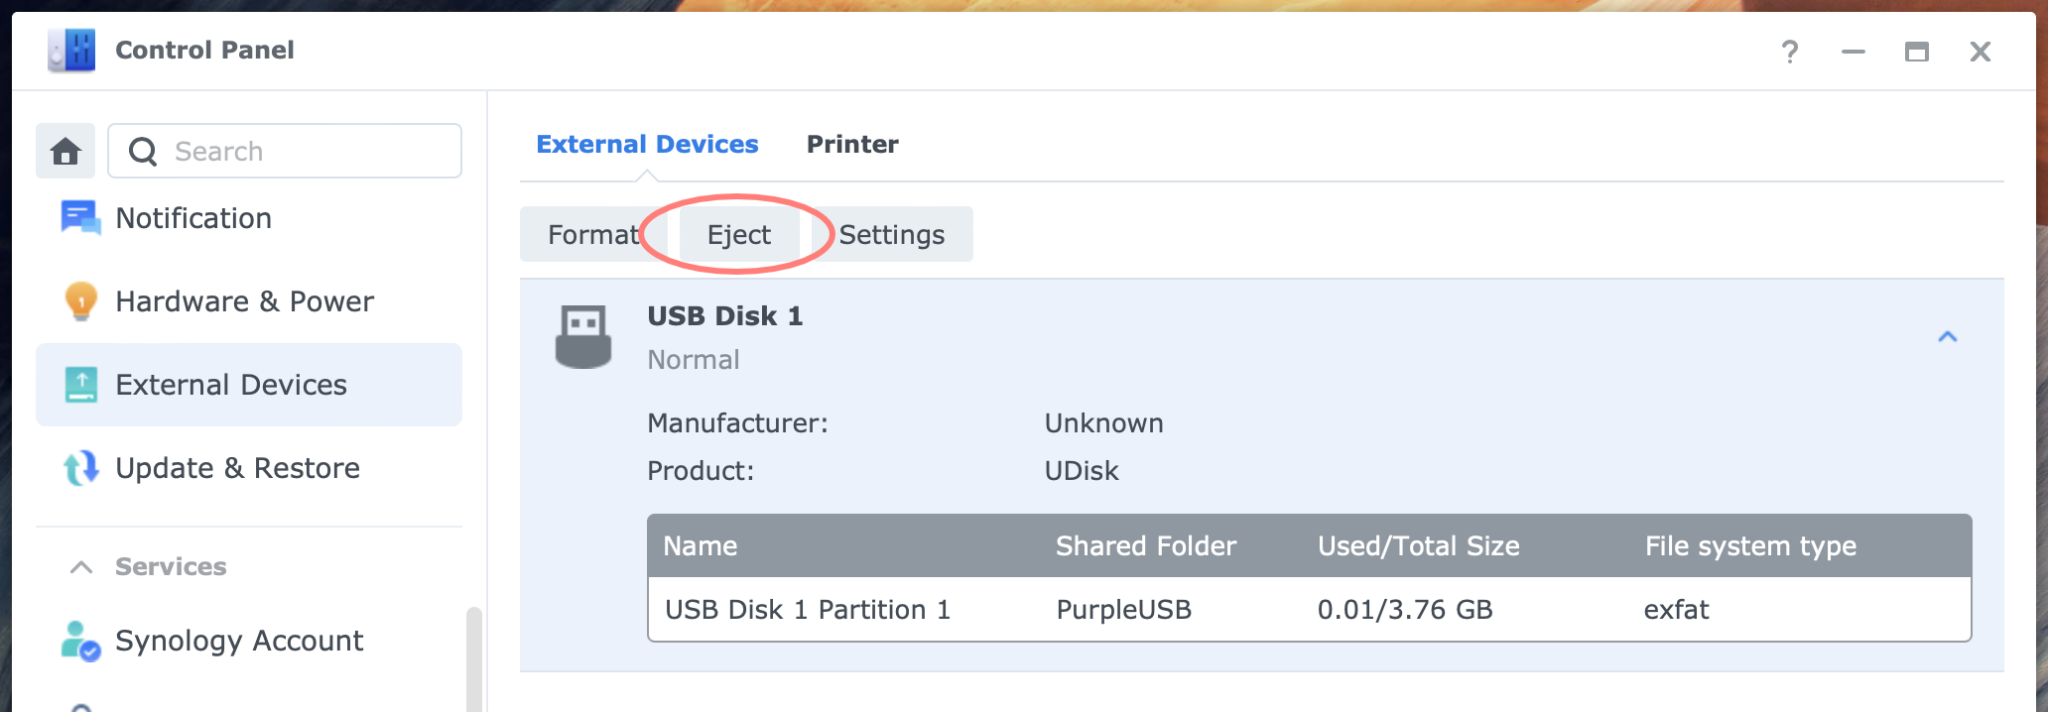
Task: Open the external device Settings
Action: click(891, 234)
